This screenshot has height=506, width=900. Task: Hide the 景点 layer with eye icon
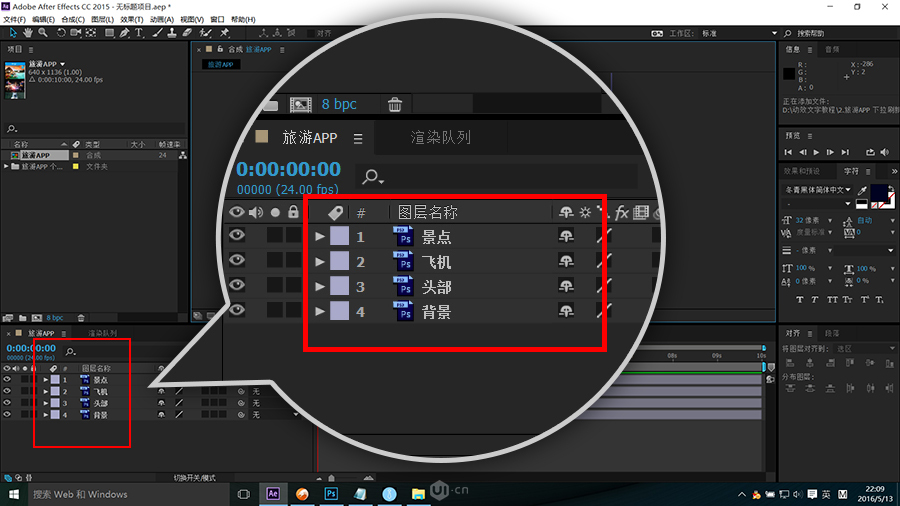pyautogui.click(x=7, y=380)
